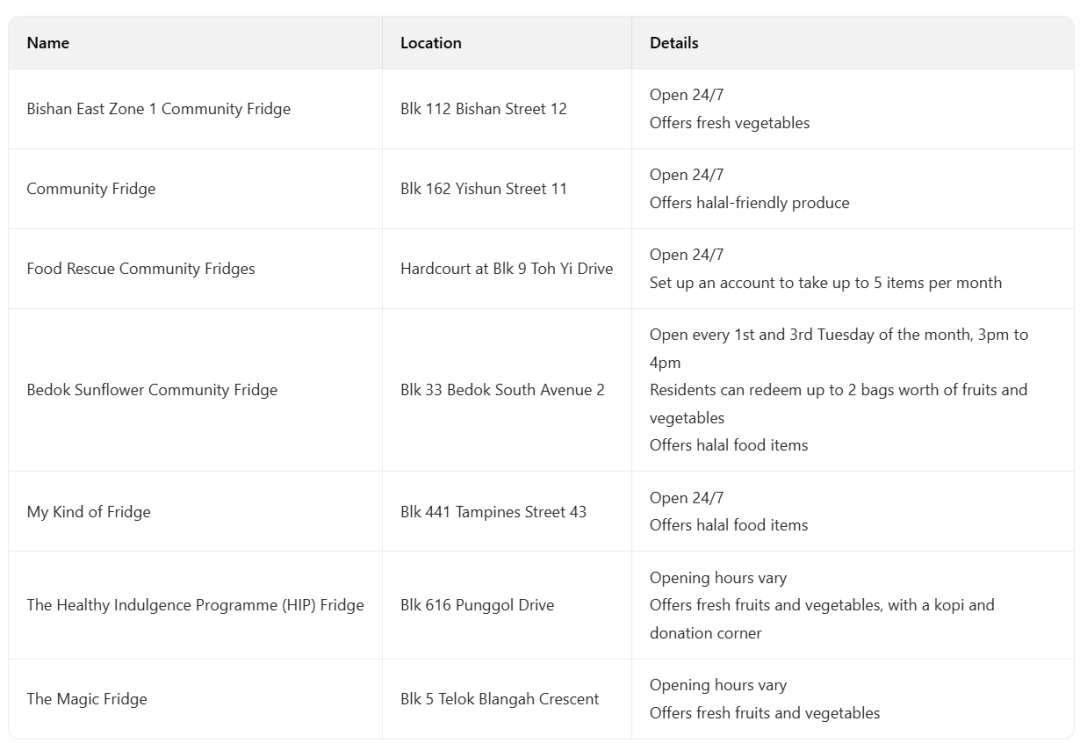Screen dimensions: 1080x743
Task: Click the 'Set up an account' detail line
Action: tap(825, 283)
